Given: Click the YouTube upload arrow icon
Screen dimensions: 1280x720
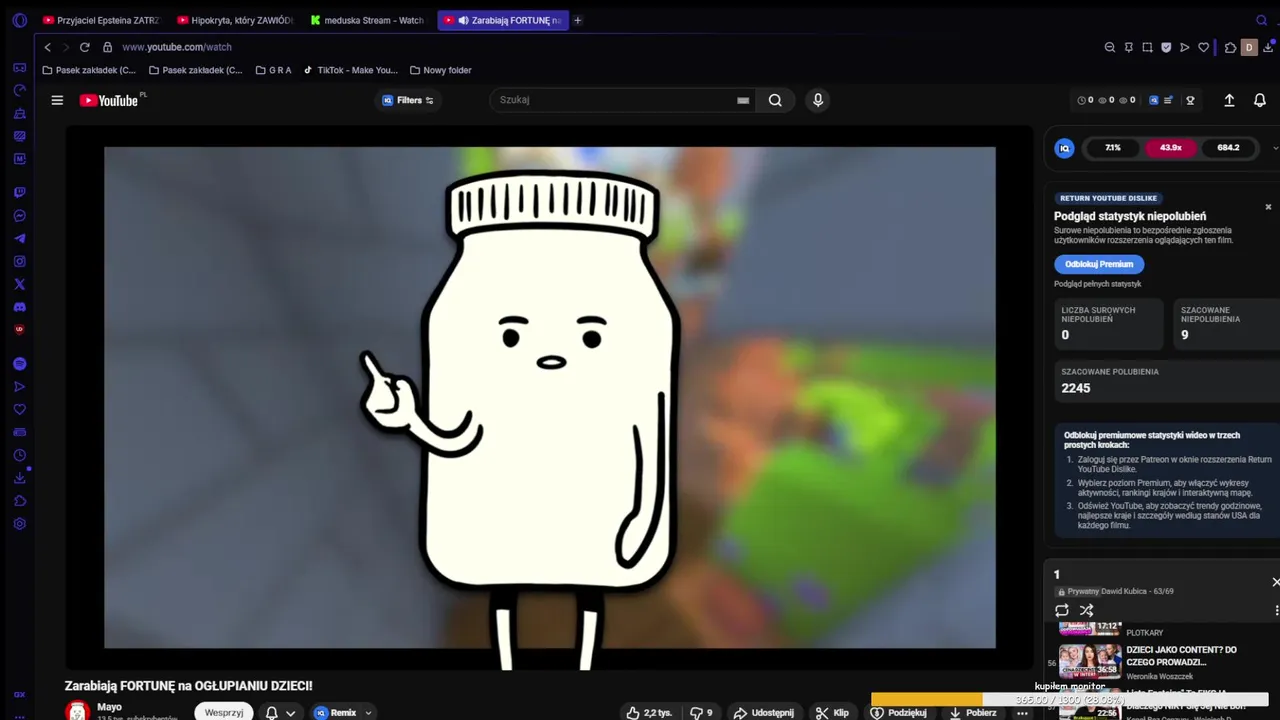Looking at the screenshot, I should pos(1229,100).
